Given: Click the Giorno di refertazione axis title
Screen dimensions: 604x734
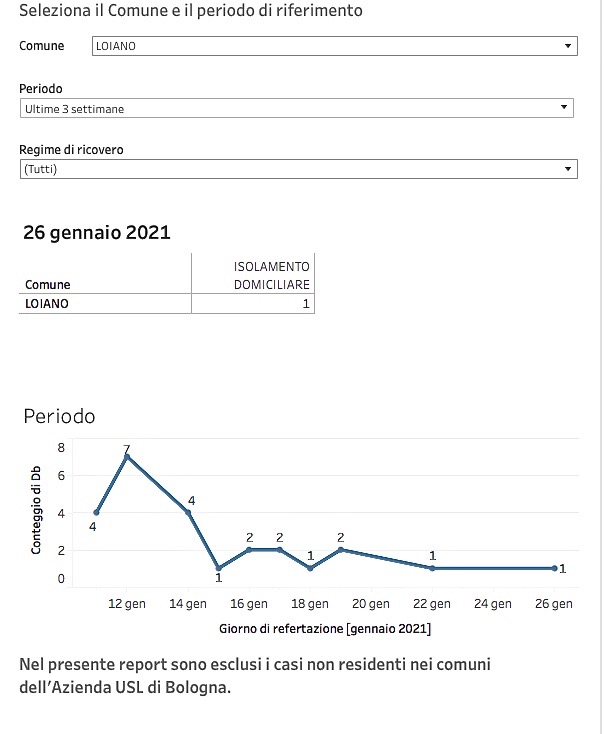Looking at the screenshot, I should pyautogui.click(x=325, y=629).
